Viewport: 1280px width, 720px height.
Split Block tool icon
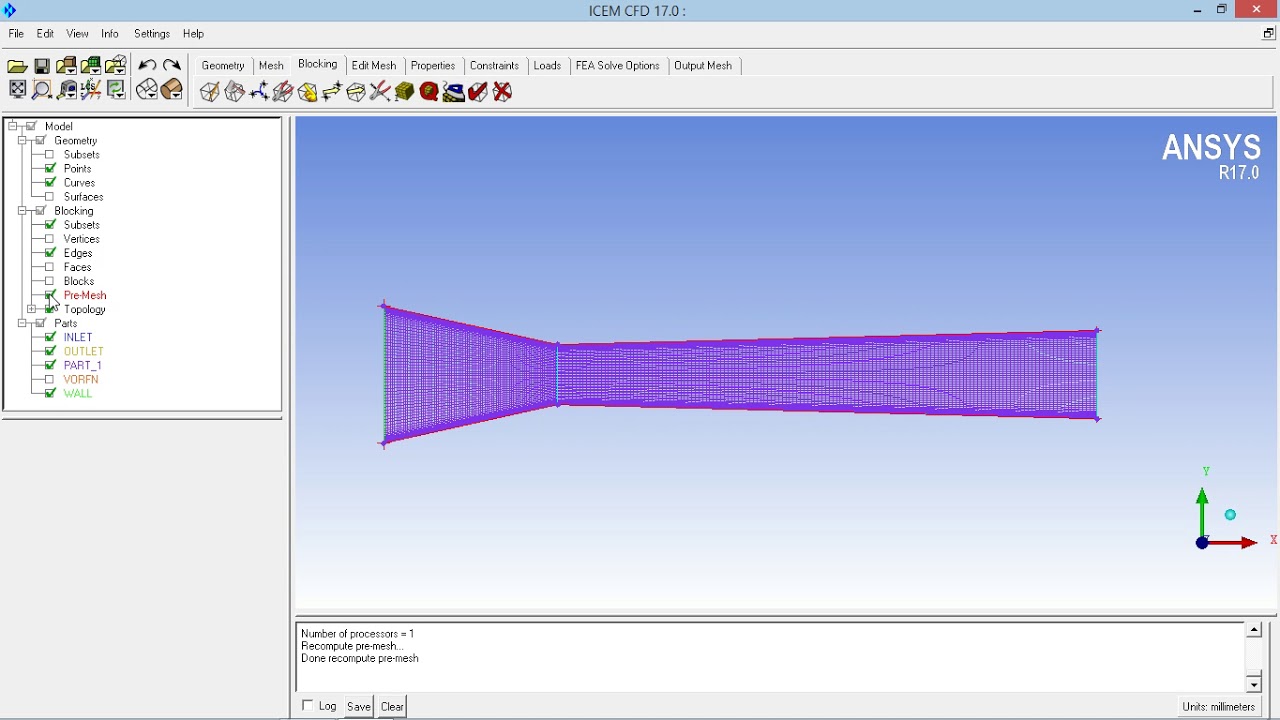pos(234,92)
